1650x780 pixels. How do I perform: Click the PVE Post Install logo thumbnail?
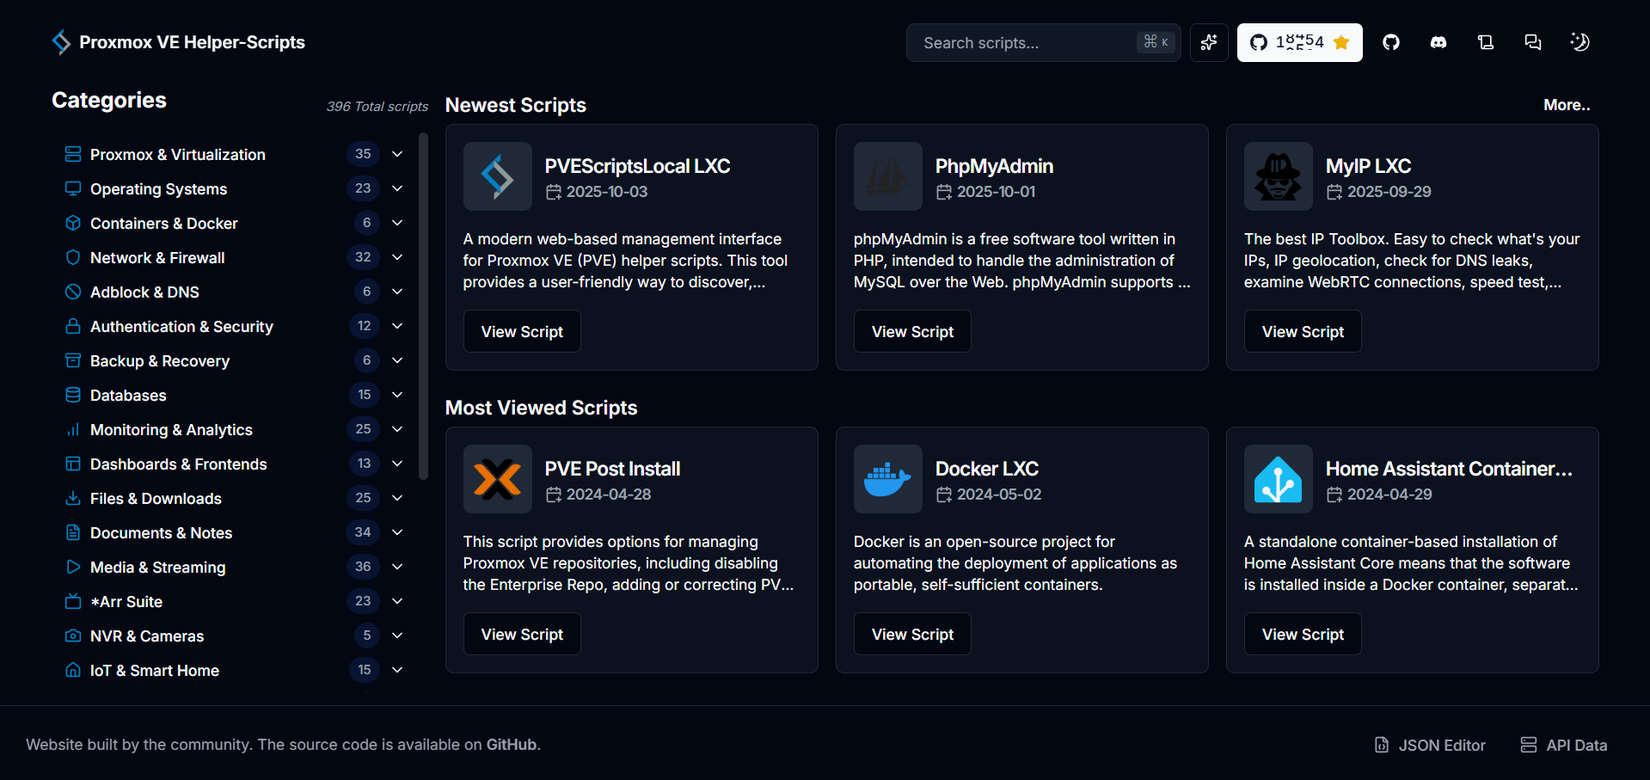(497, 479)
